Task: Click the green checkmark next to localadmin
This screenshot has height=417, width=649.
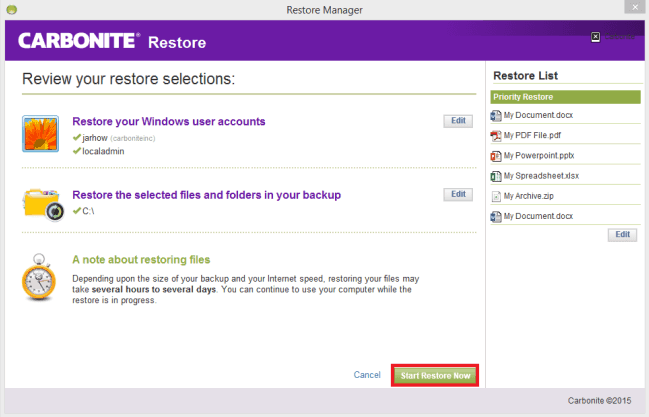Action: coord(77,151)
